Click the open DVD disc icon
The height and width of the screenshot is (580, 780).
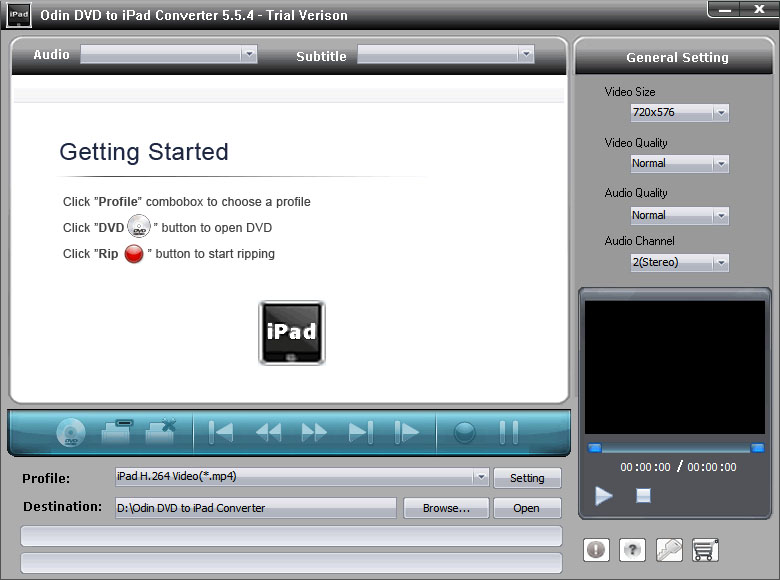pos(71,432)
